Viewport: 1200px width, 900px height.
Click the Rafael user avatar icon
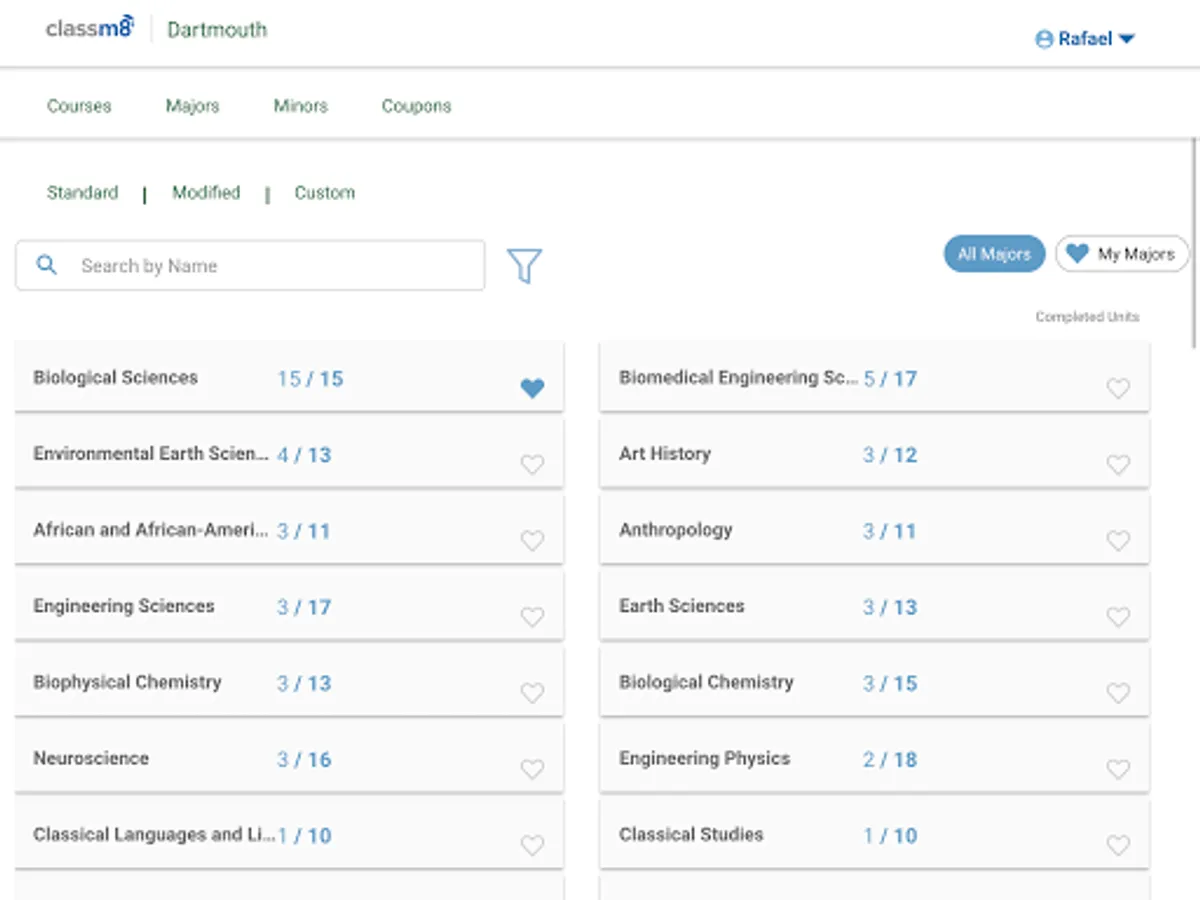(1044, 39)
